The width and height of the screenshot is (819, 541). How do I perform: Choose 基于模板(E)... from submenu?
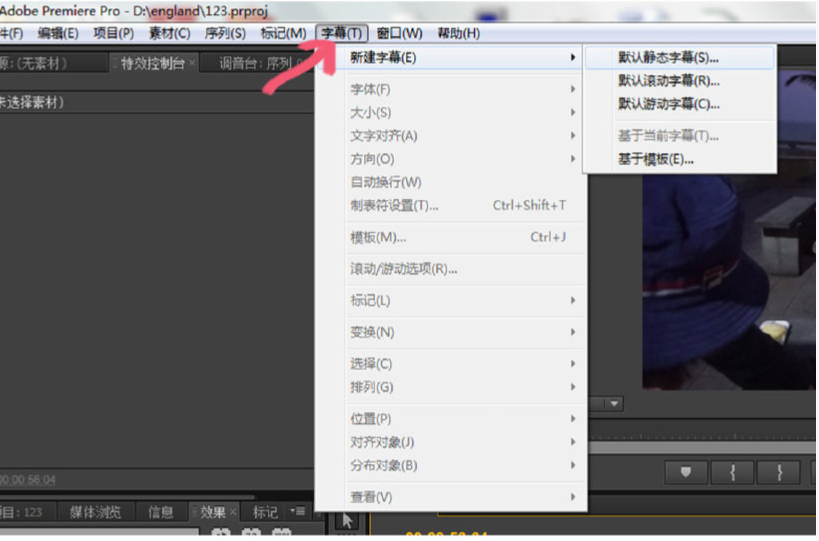click(x=680, y=159)
